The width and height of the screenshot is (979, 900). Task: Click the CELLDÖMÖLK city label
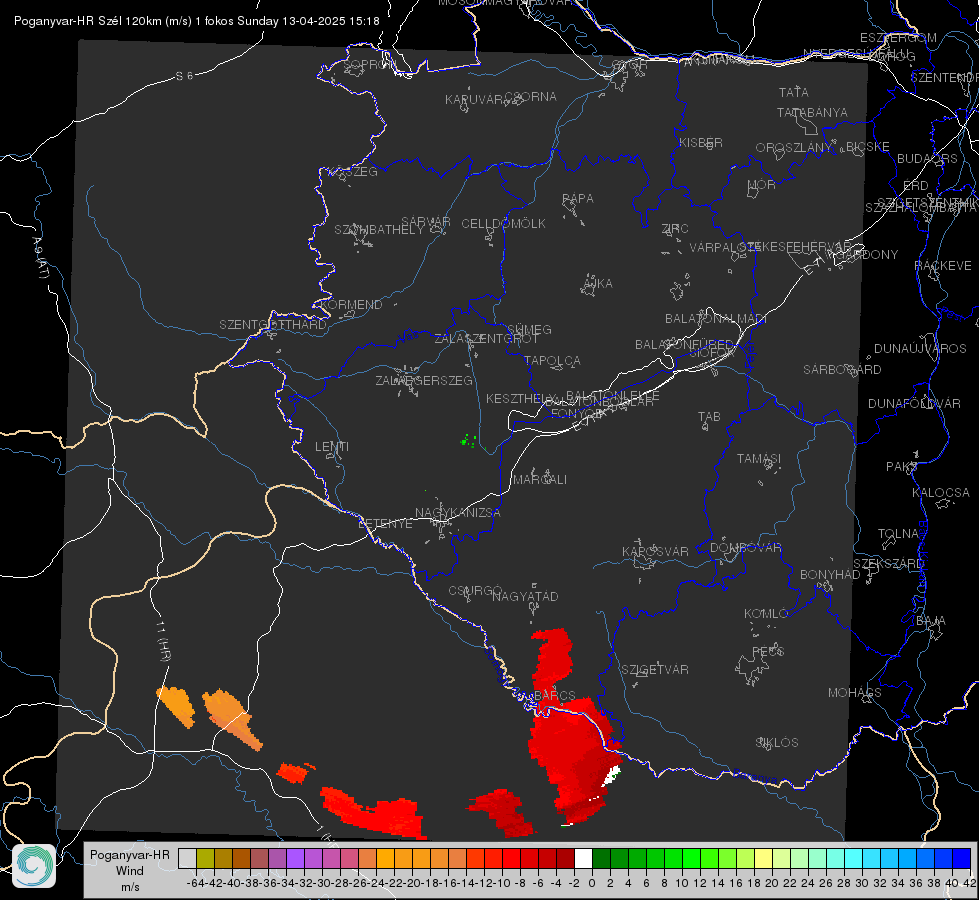click(x=503, y=224)
